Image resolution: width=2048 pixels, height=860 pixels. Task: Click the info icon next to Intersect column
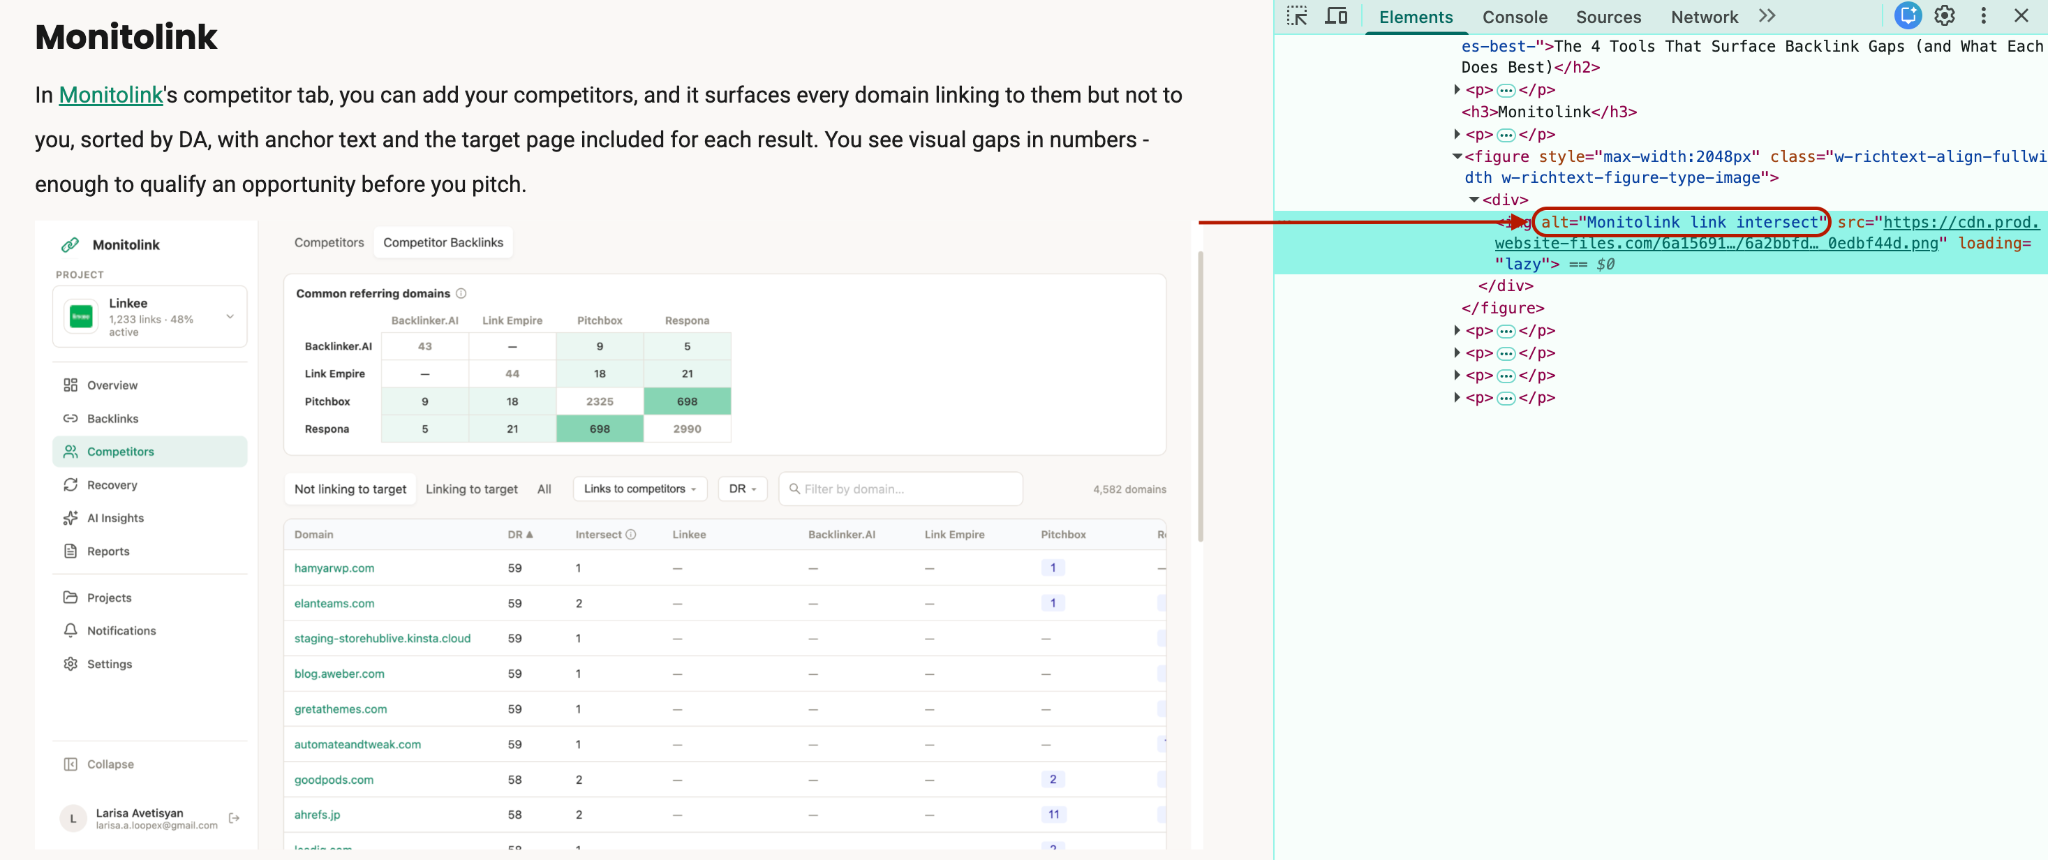(x=631, y=534)
